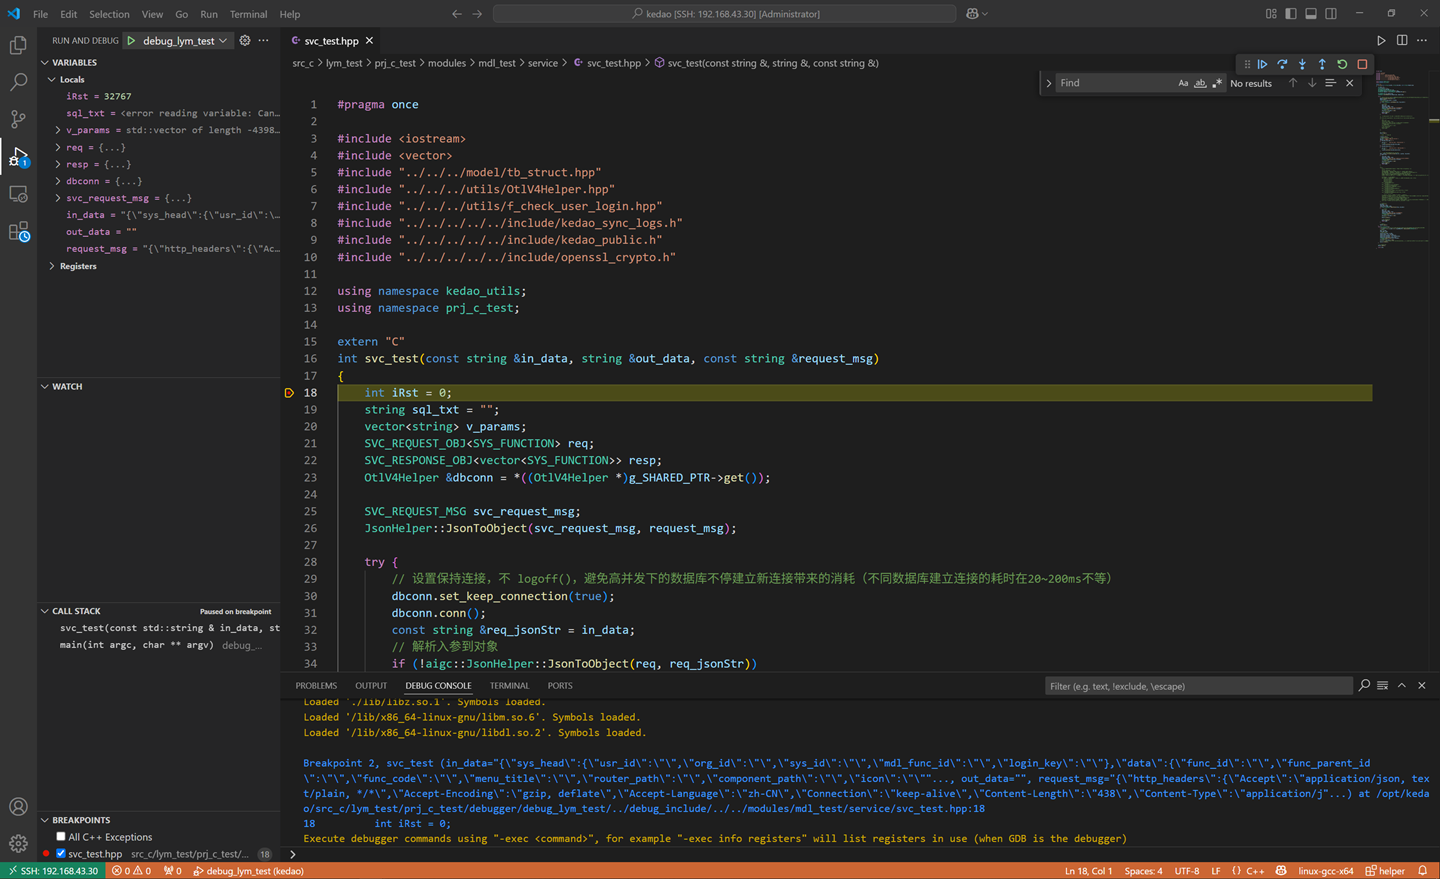
Task: Step into the function call
Action: 1302,64
